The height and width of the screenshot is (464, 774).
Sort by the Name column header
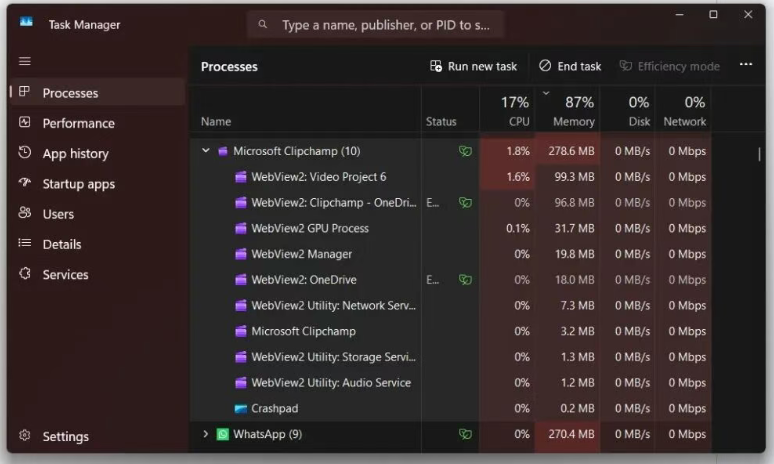pyautogui.click(x=306, y=110)
